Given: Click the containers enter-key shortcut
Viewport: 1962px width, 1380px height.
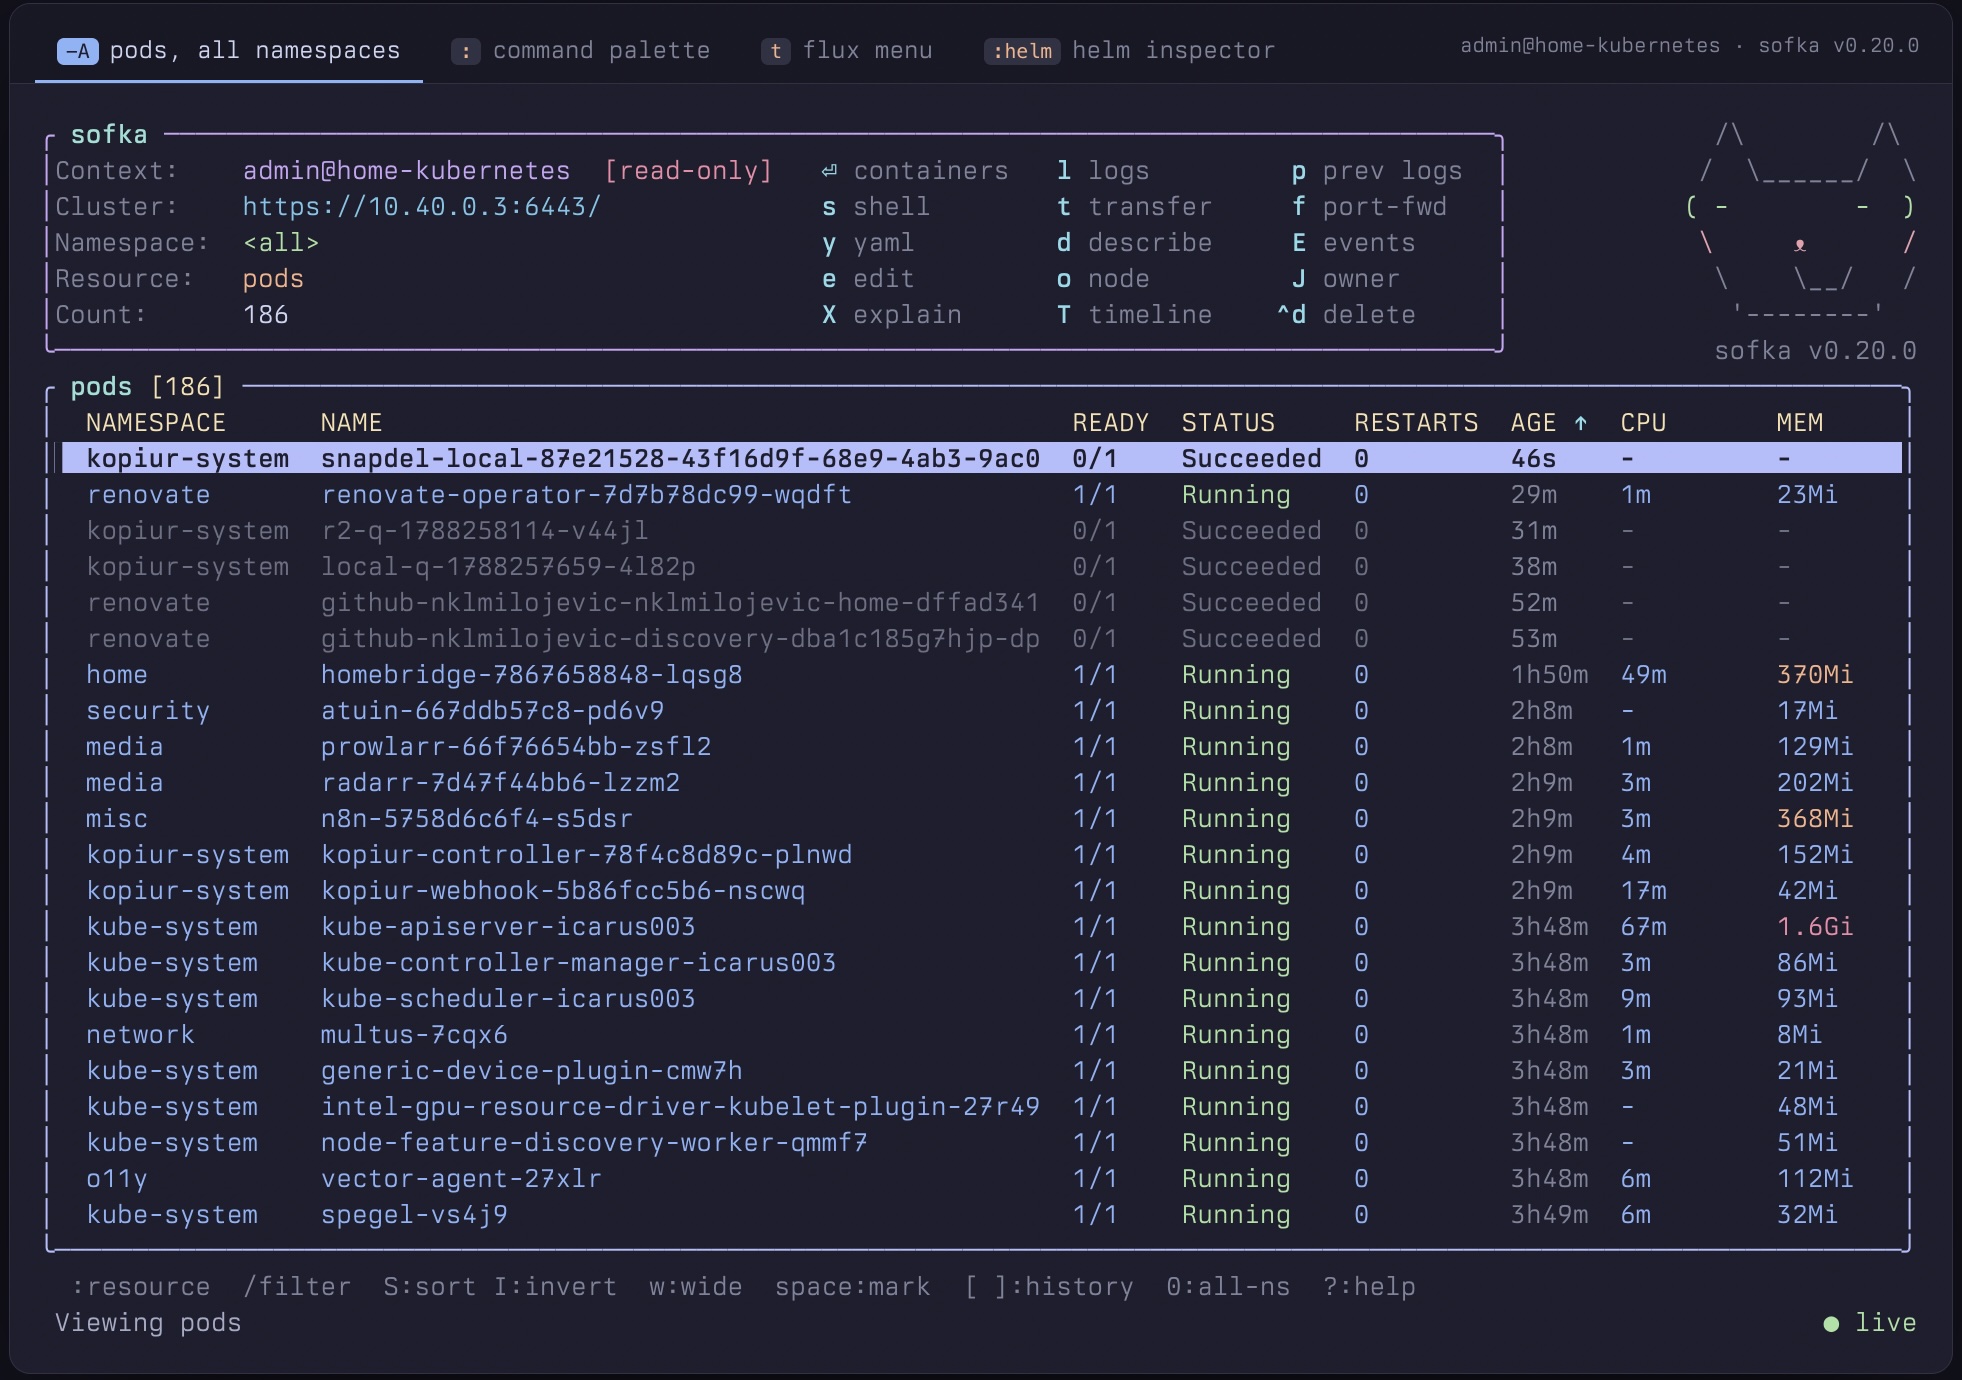Looking at the screenshot, I should tap(914, 171).
